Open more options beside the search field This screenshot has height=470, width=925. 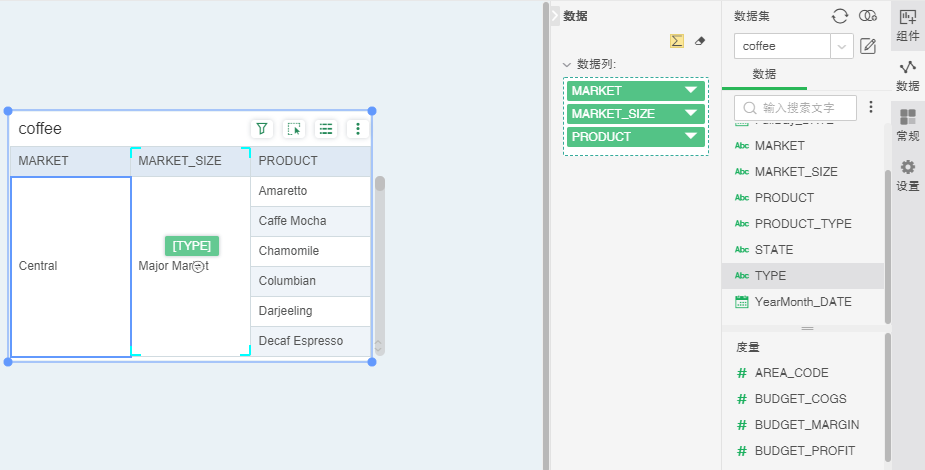pos(870,107)
